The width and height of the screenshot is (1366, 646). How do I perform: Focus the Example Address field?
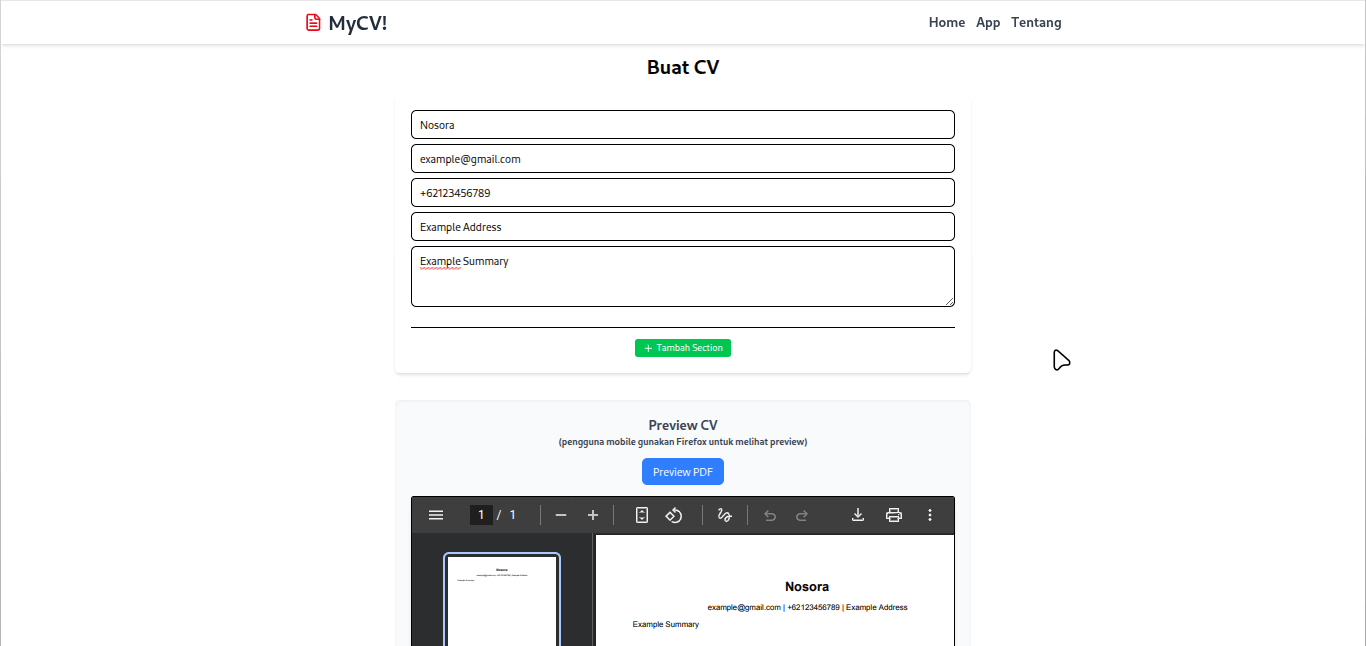(683, 227)
